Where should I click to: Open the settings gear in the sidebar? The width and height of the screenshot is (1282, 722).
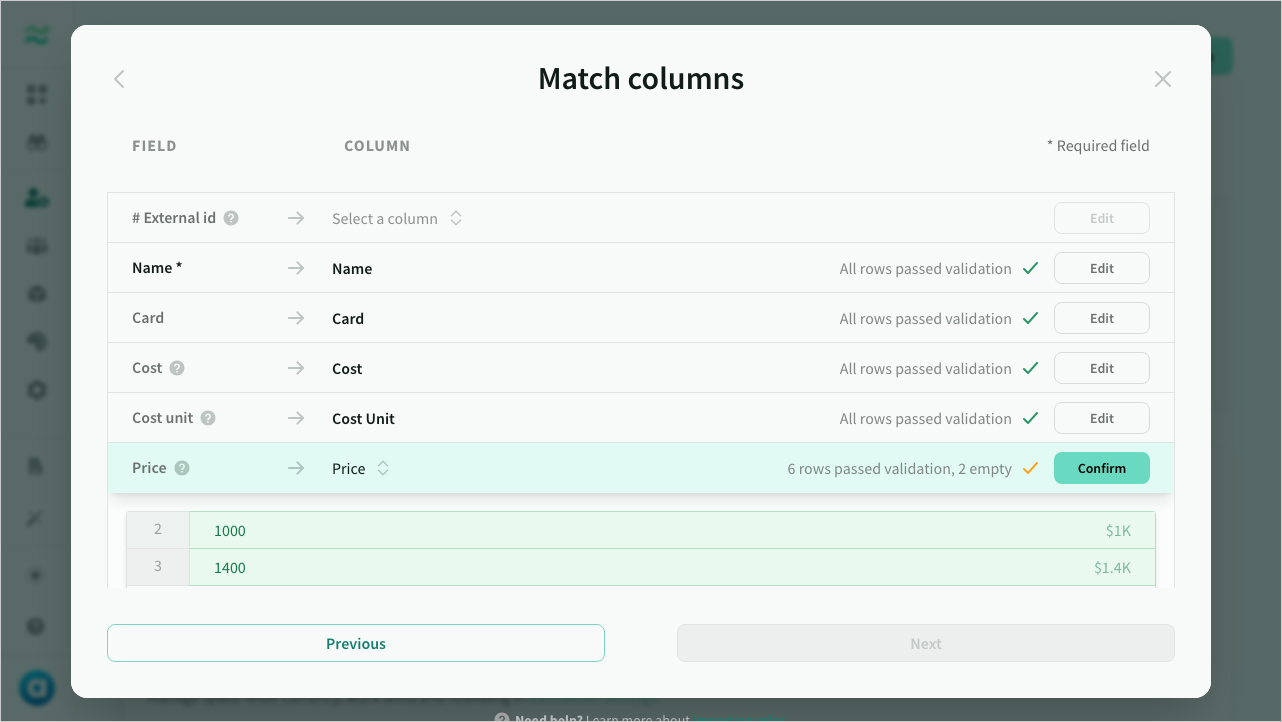(x=36, y=390)
